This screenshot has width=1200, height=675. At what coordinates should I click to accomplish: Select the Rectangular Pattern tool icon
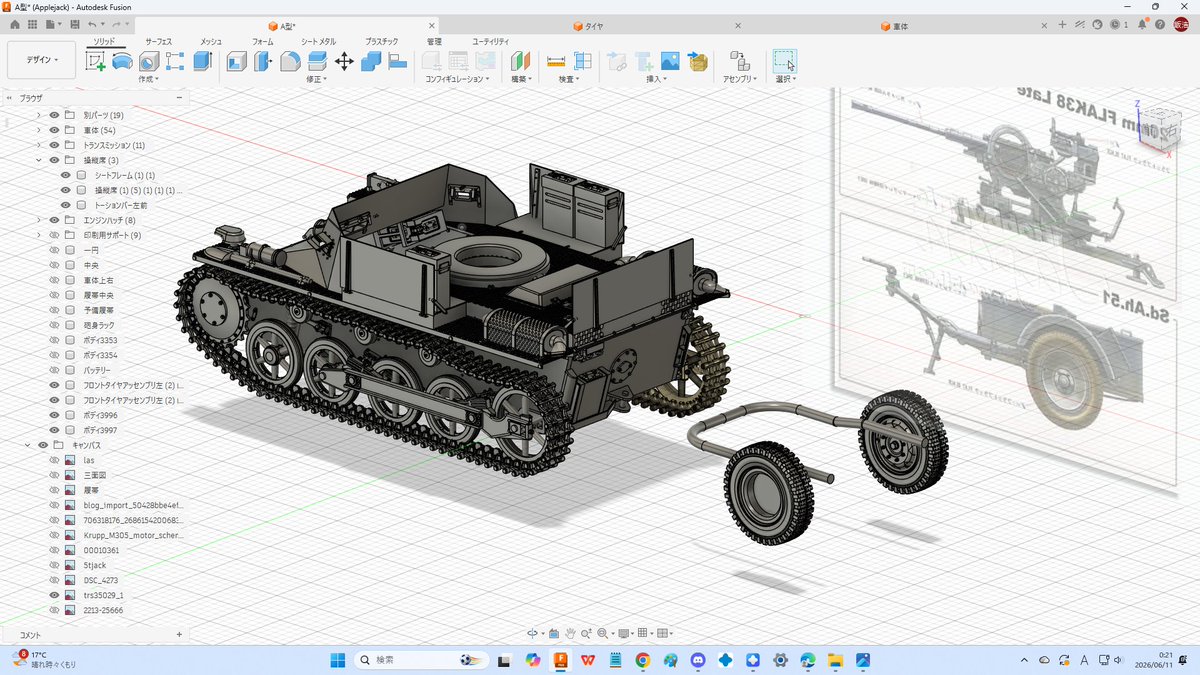click(x=175, y=61)
